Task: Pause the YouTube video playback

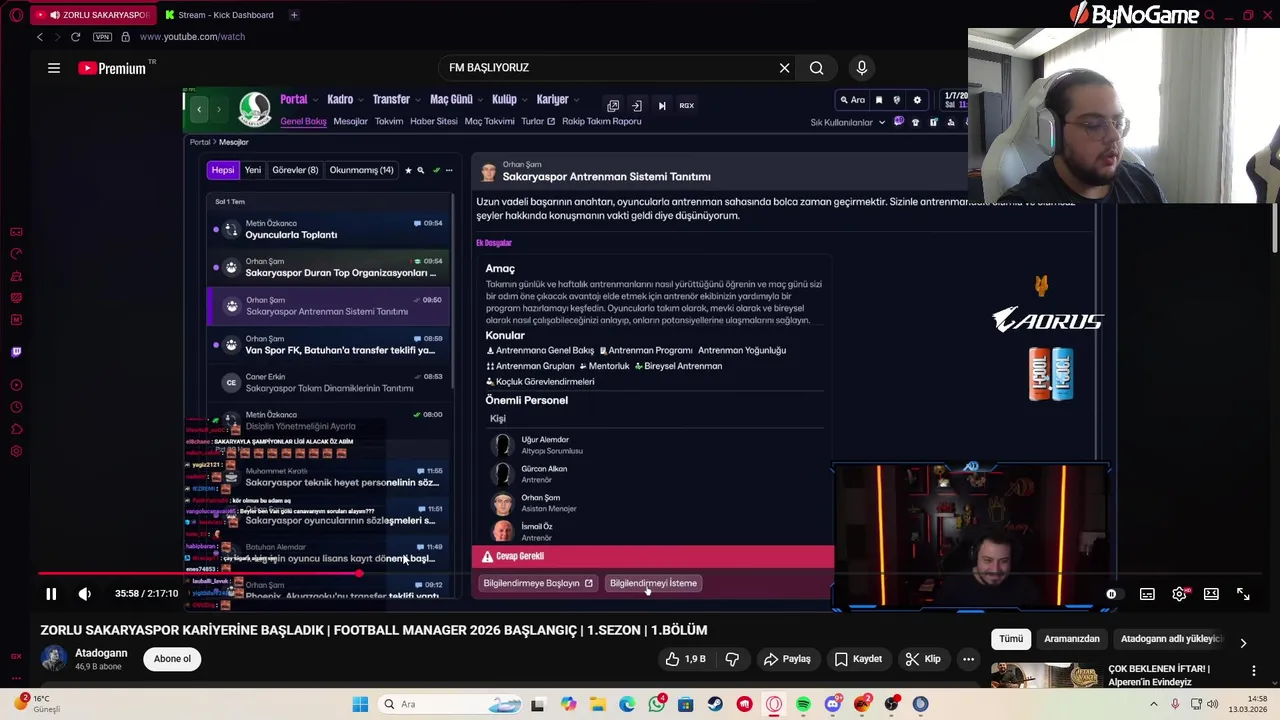Action: coord(51,594)
